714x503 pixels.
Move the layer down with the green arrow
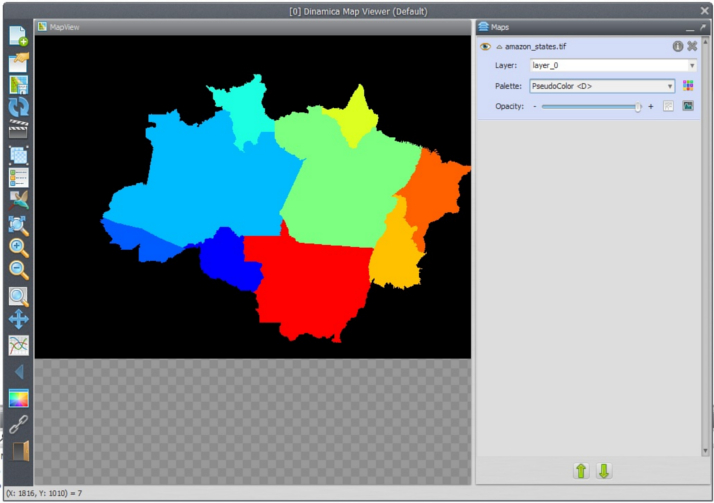[604, 470]
